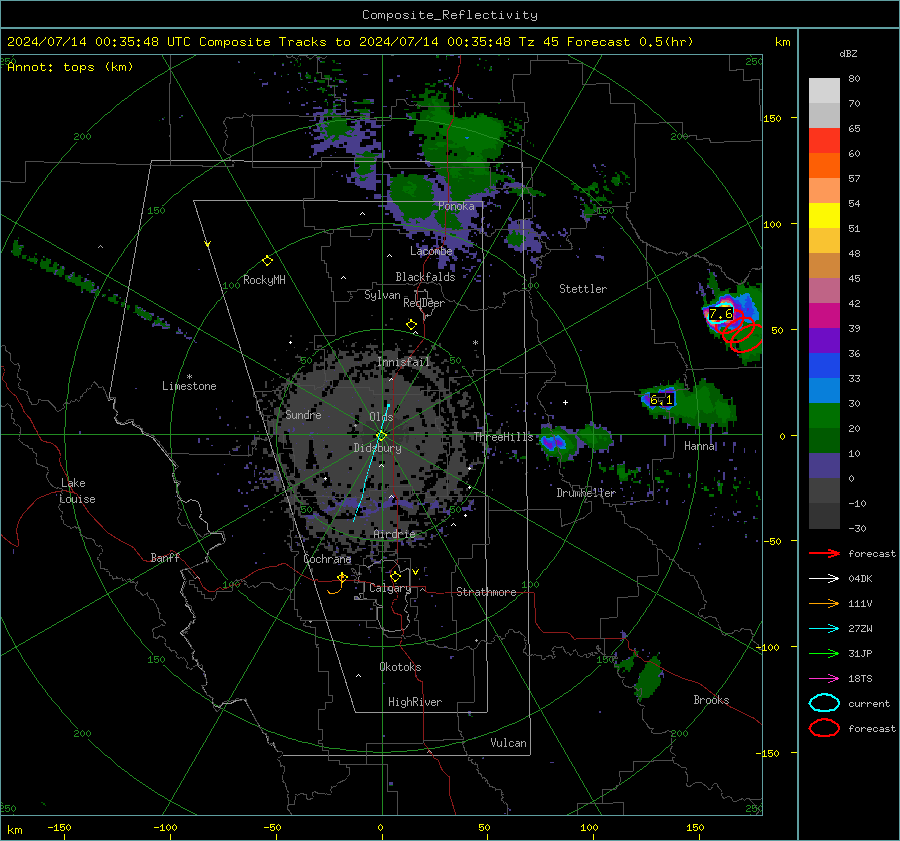Click the orange 111V arrow in legend
The width and height of the screenshot is (900, 841).
point(824,603)
